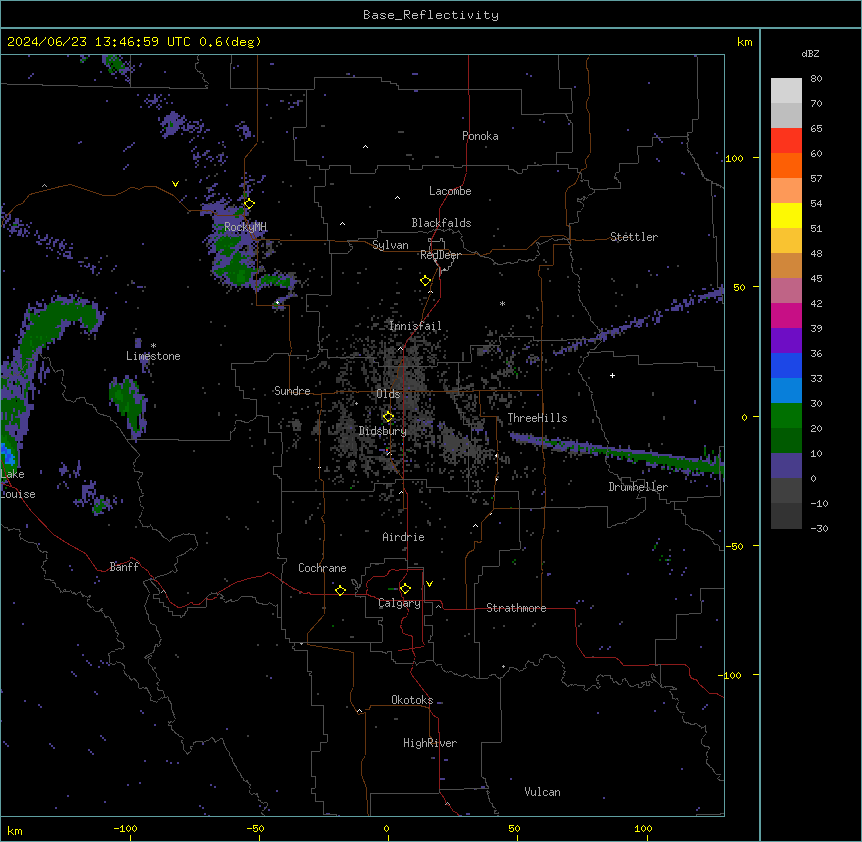This screenshot has height=842, width=862.
Task: Click the yellow diamond marker above Calgary label
Action: (405, 589)
